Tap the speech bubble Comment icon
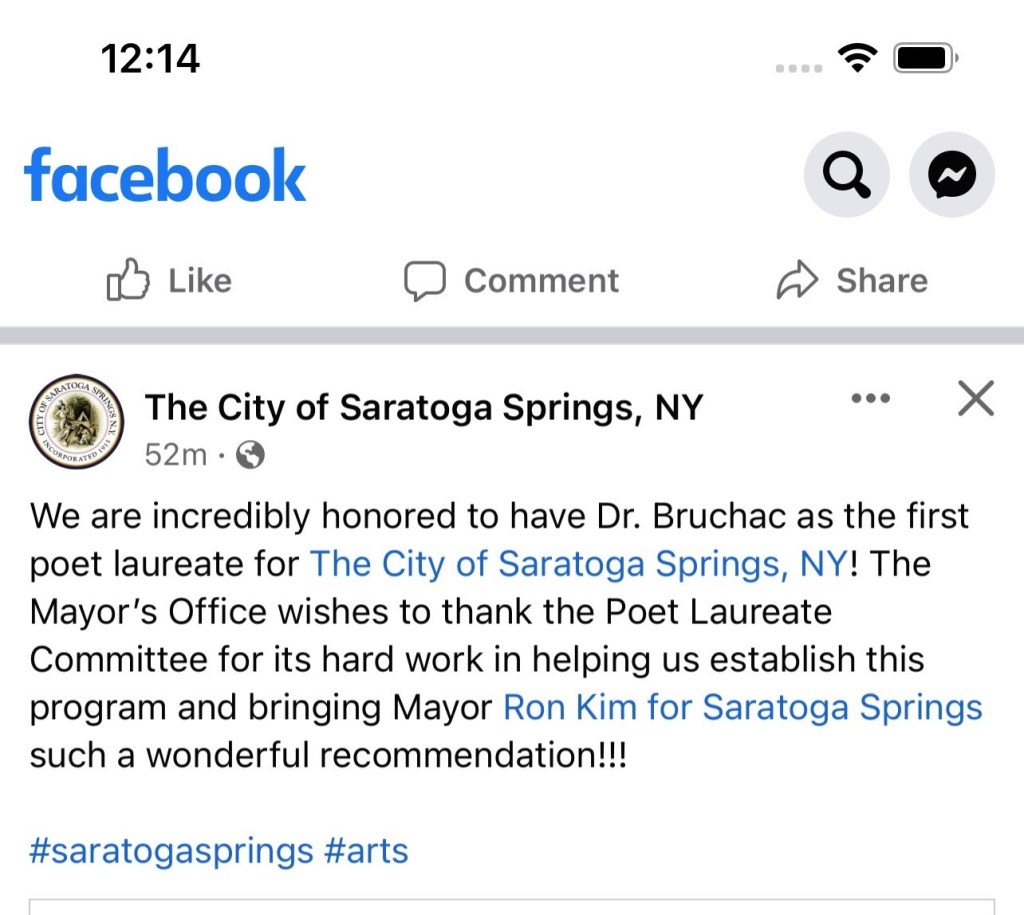The width and height of the screenshot is (1024, 915). (x=424, y=281)
